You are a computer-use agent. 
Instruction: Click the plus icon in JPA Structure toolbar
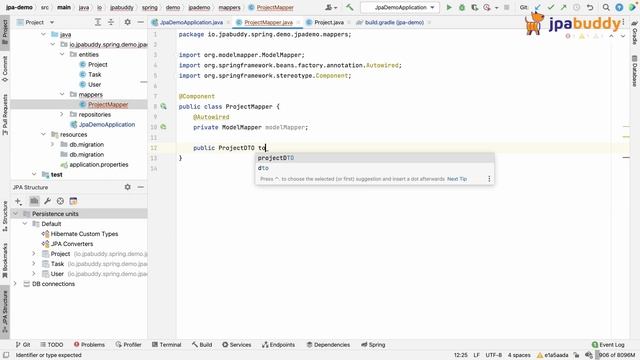click(18, 201)
